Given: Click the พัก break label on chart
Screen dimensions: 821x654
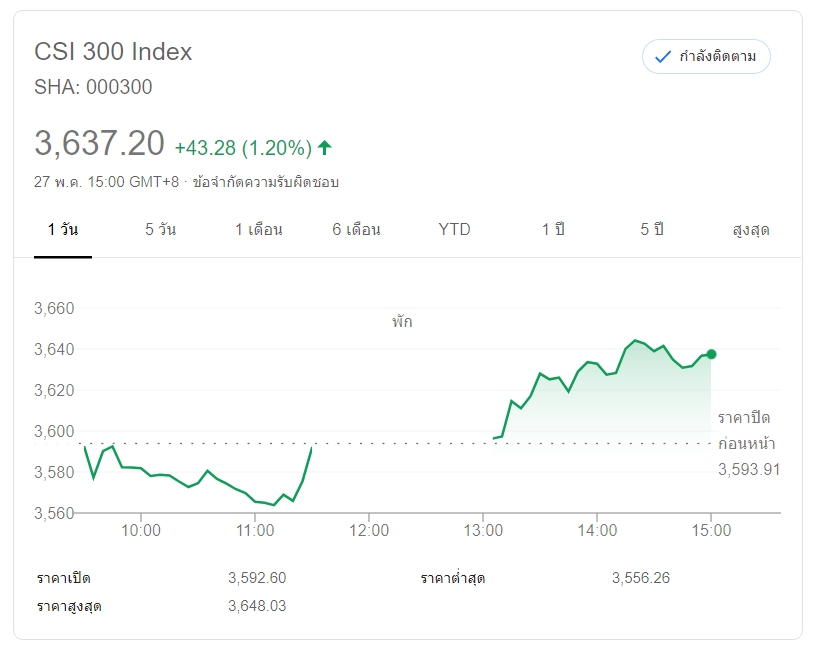Looking at the screenshot, I should click(x=402, y=322).
